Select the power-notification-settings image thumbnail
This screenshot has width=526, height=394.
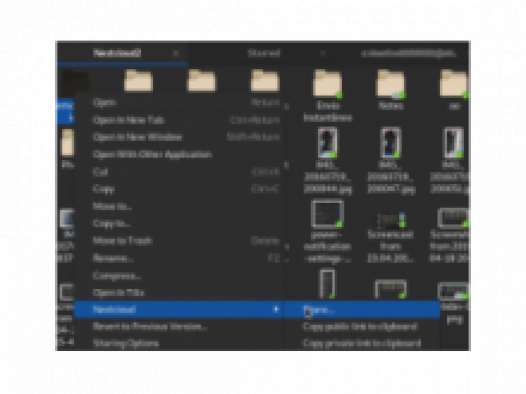tap(327, 214)
